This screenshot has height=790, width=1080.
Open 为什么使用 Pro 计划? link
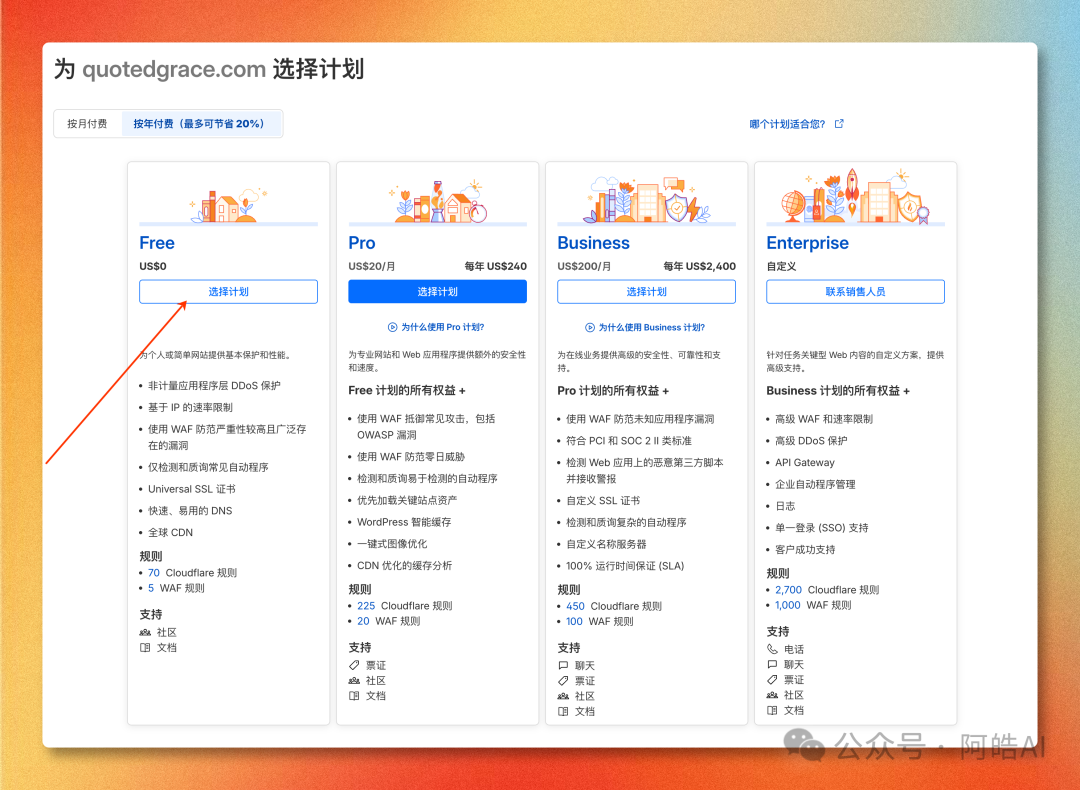[x=443, y=327]
